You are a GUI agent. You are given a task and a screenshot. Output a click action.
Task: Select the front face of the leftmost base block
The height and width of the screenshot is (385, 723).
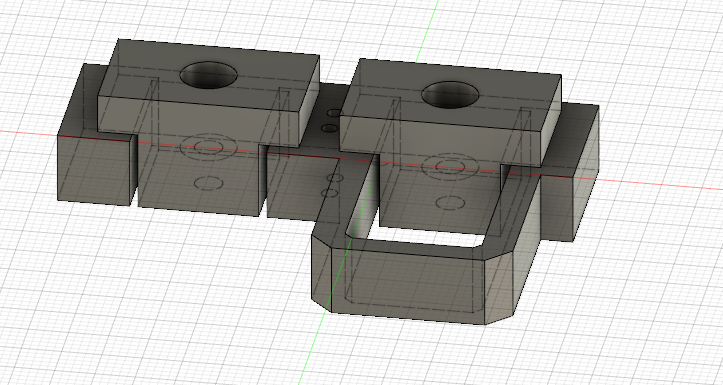pos(94,170)
